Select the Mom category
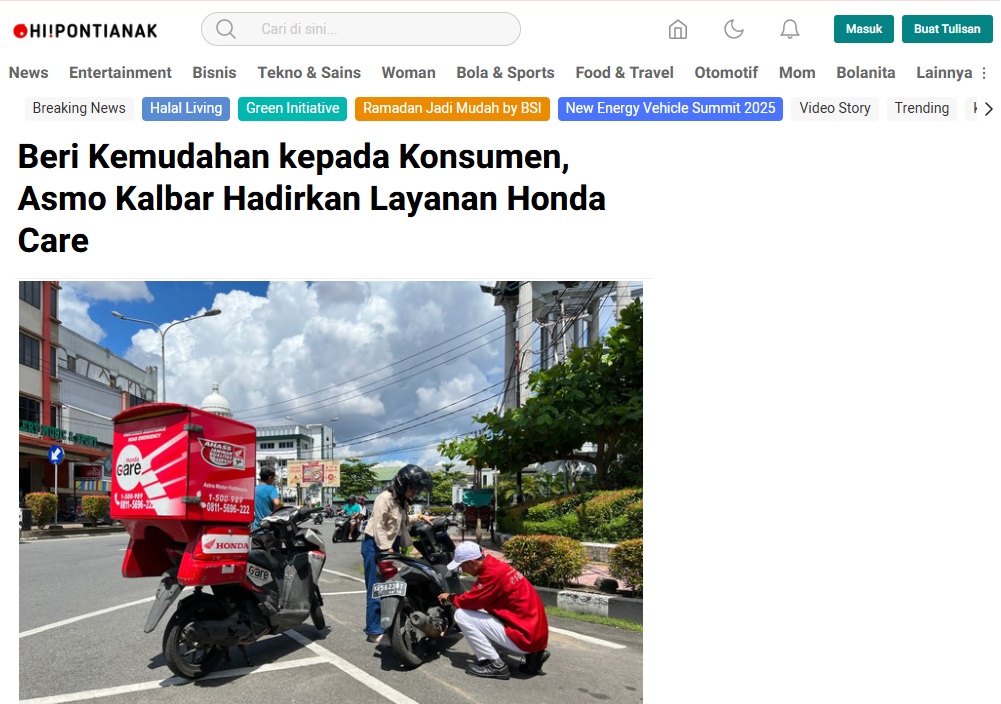 pos(797,73)
